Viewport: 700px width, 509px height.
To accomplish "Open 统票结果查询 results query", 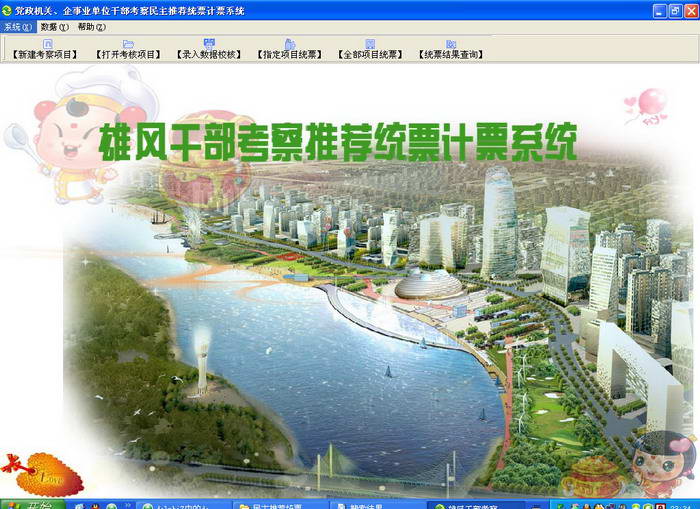I will tap(451, 50).
